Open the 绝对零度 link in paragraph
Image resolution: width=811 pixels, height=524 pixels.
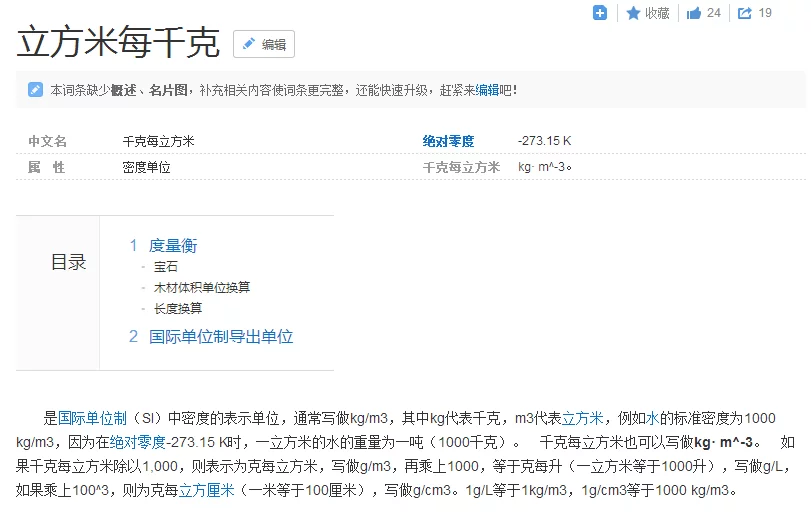click(138, 442)
